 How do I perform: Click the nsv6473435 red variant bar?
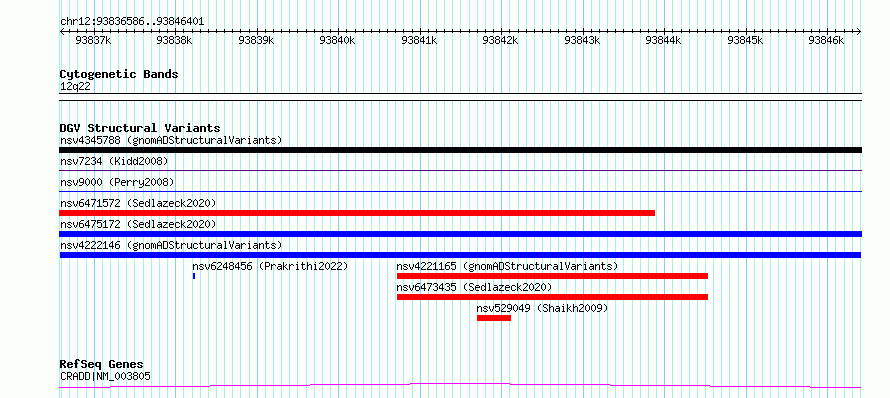(552, 297)
